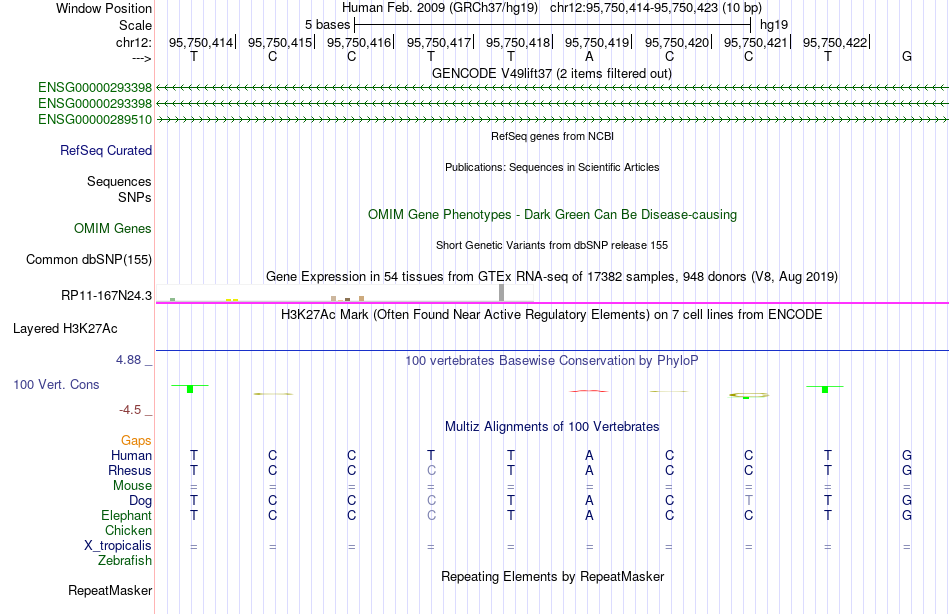Click the chr12:95,750,414-95,750,423 position text
Screen dimensions: 950x614
pos(656,8)
